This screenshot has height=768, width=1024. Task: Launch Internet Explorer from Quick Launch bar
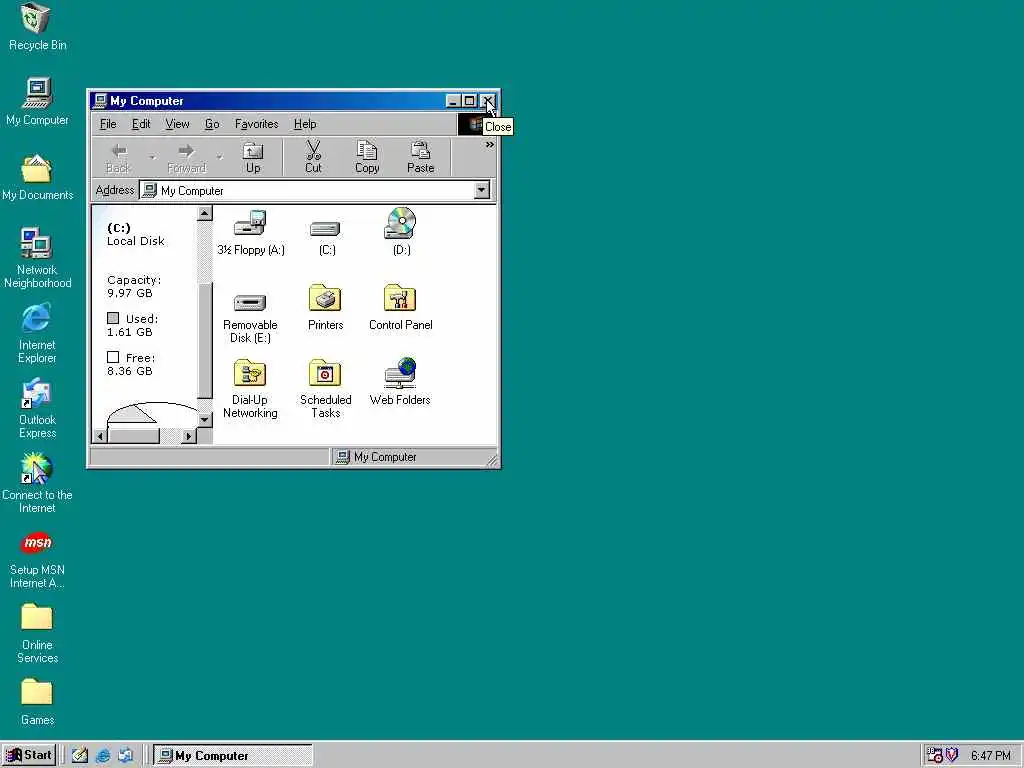[x=103, y=756]
